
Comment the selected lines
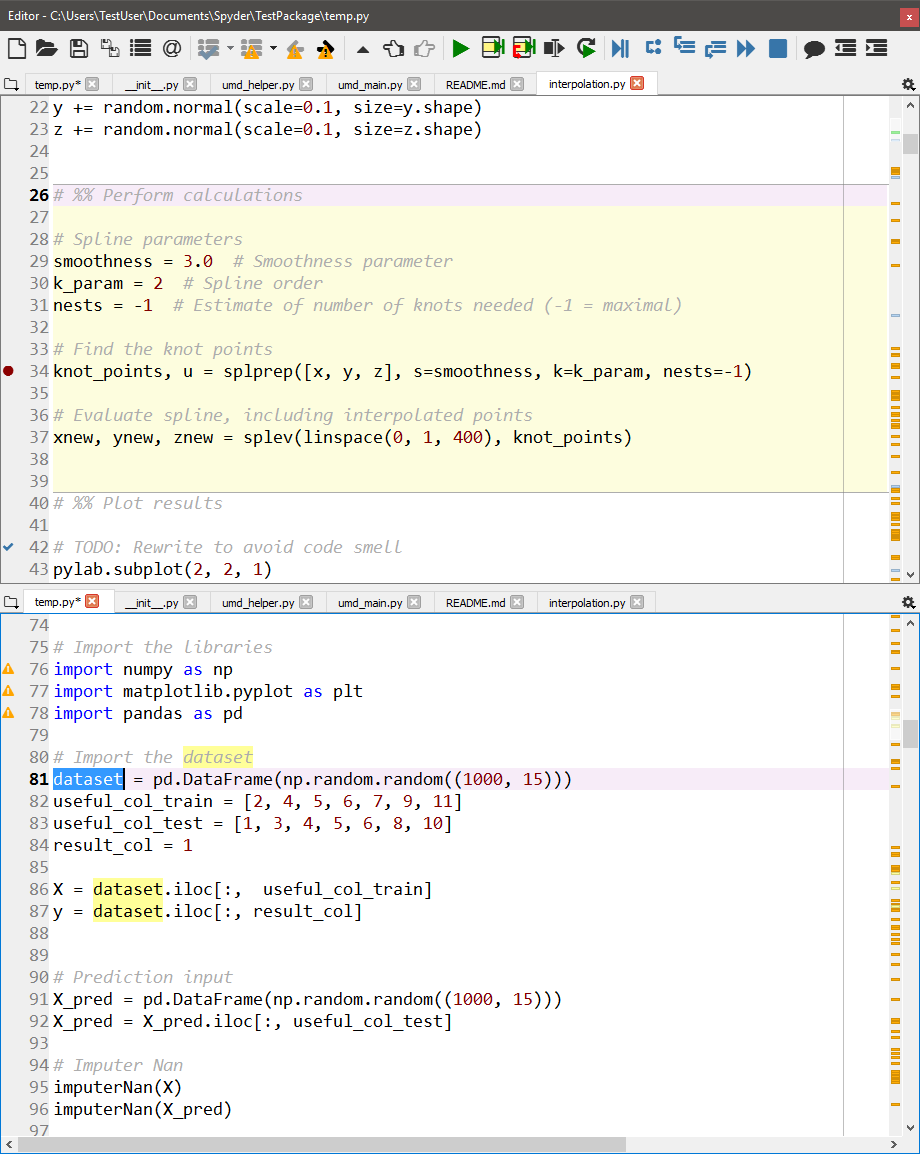[x=814, y=49]
